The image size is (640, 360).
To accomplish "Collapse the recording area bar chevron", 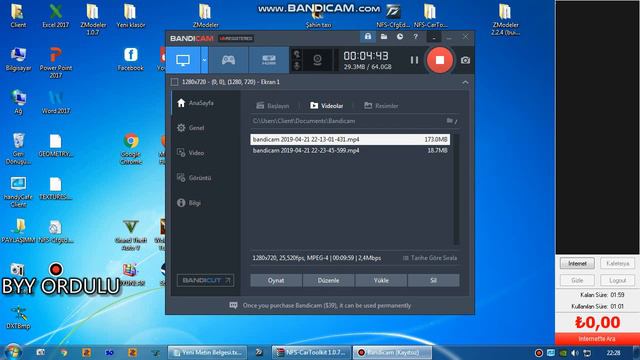I will tap(465, 82).
